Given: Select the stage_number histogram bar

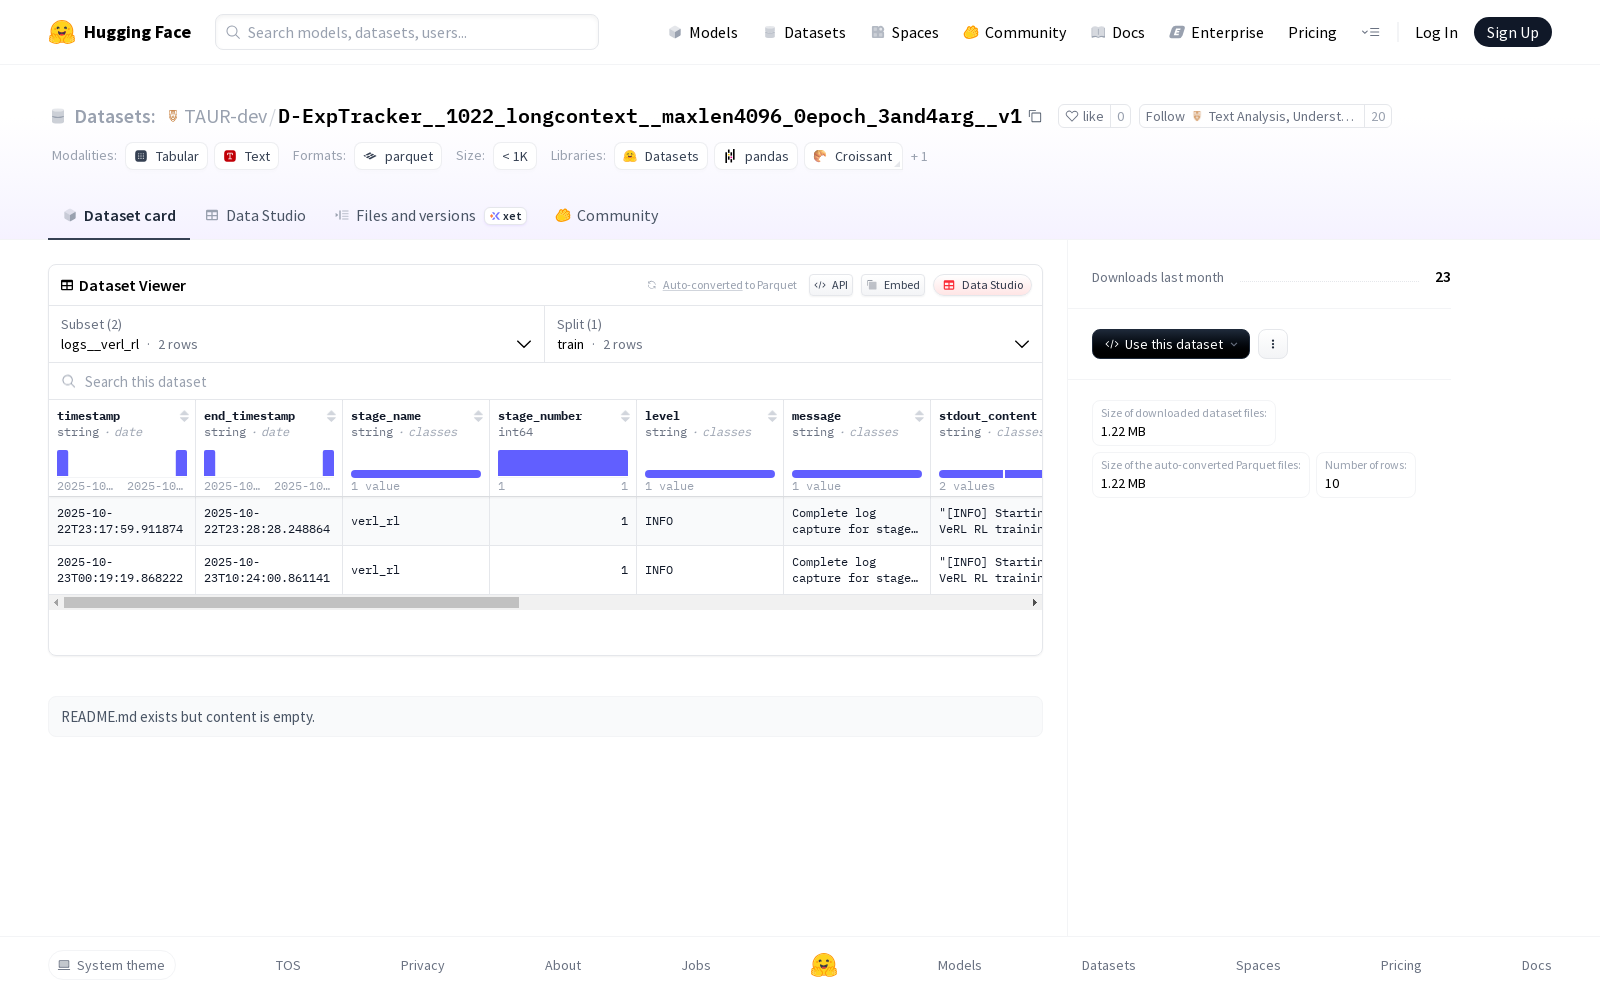Looking at the screenshot, I should 563,463.
